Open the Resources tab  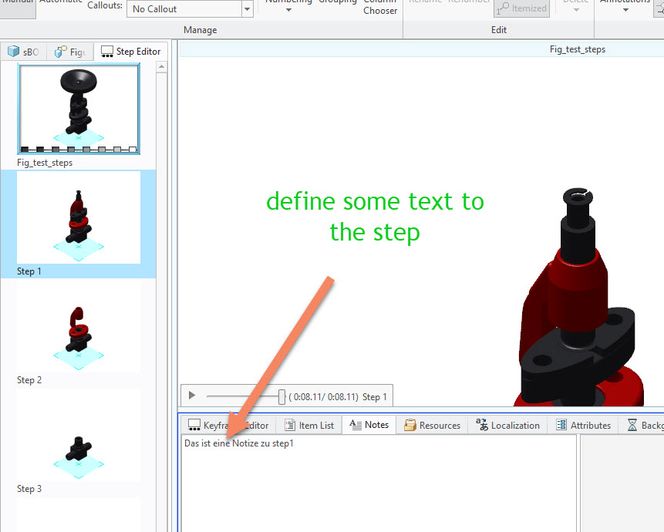click(432, 425)
